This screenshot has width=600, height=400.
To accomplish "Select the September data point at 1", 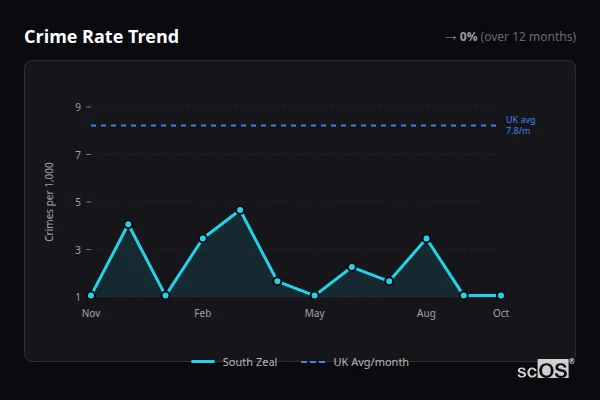I will click(x=464, y=296).
